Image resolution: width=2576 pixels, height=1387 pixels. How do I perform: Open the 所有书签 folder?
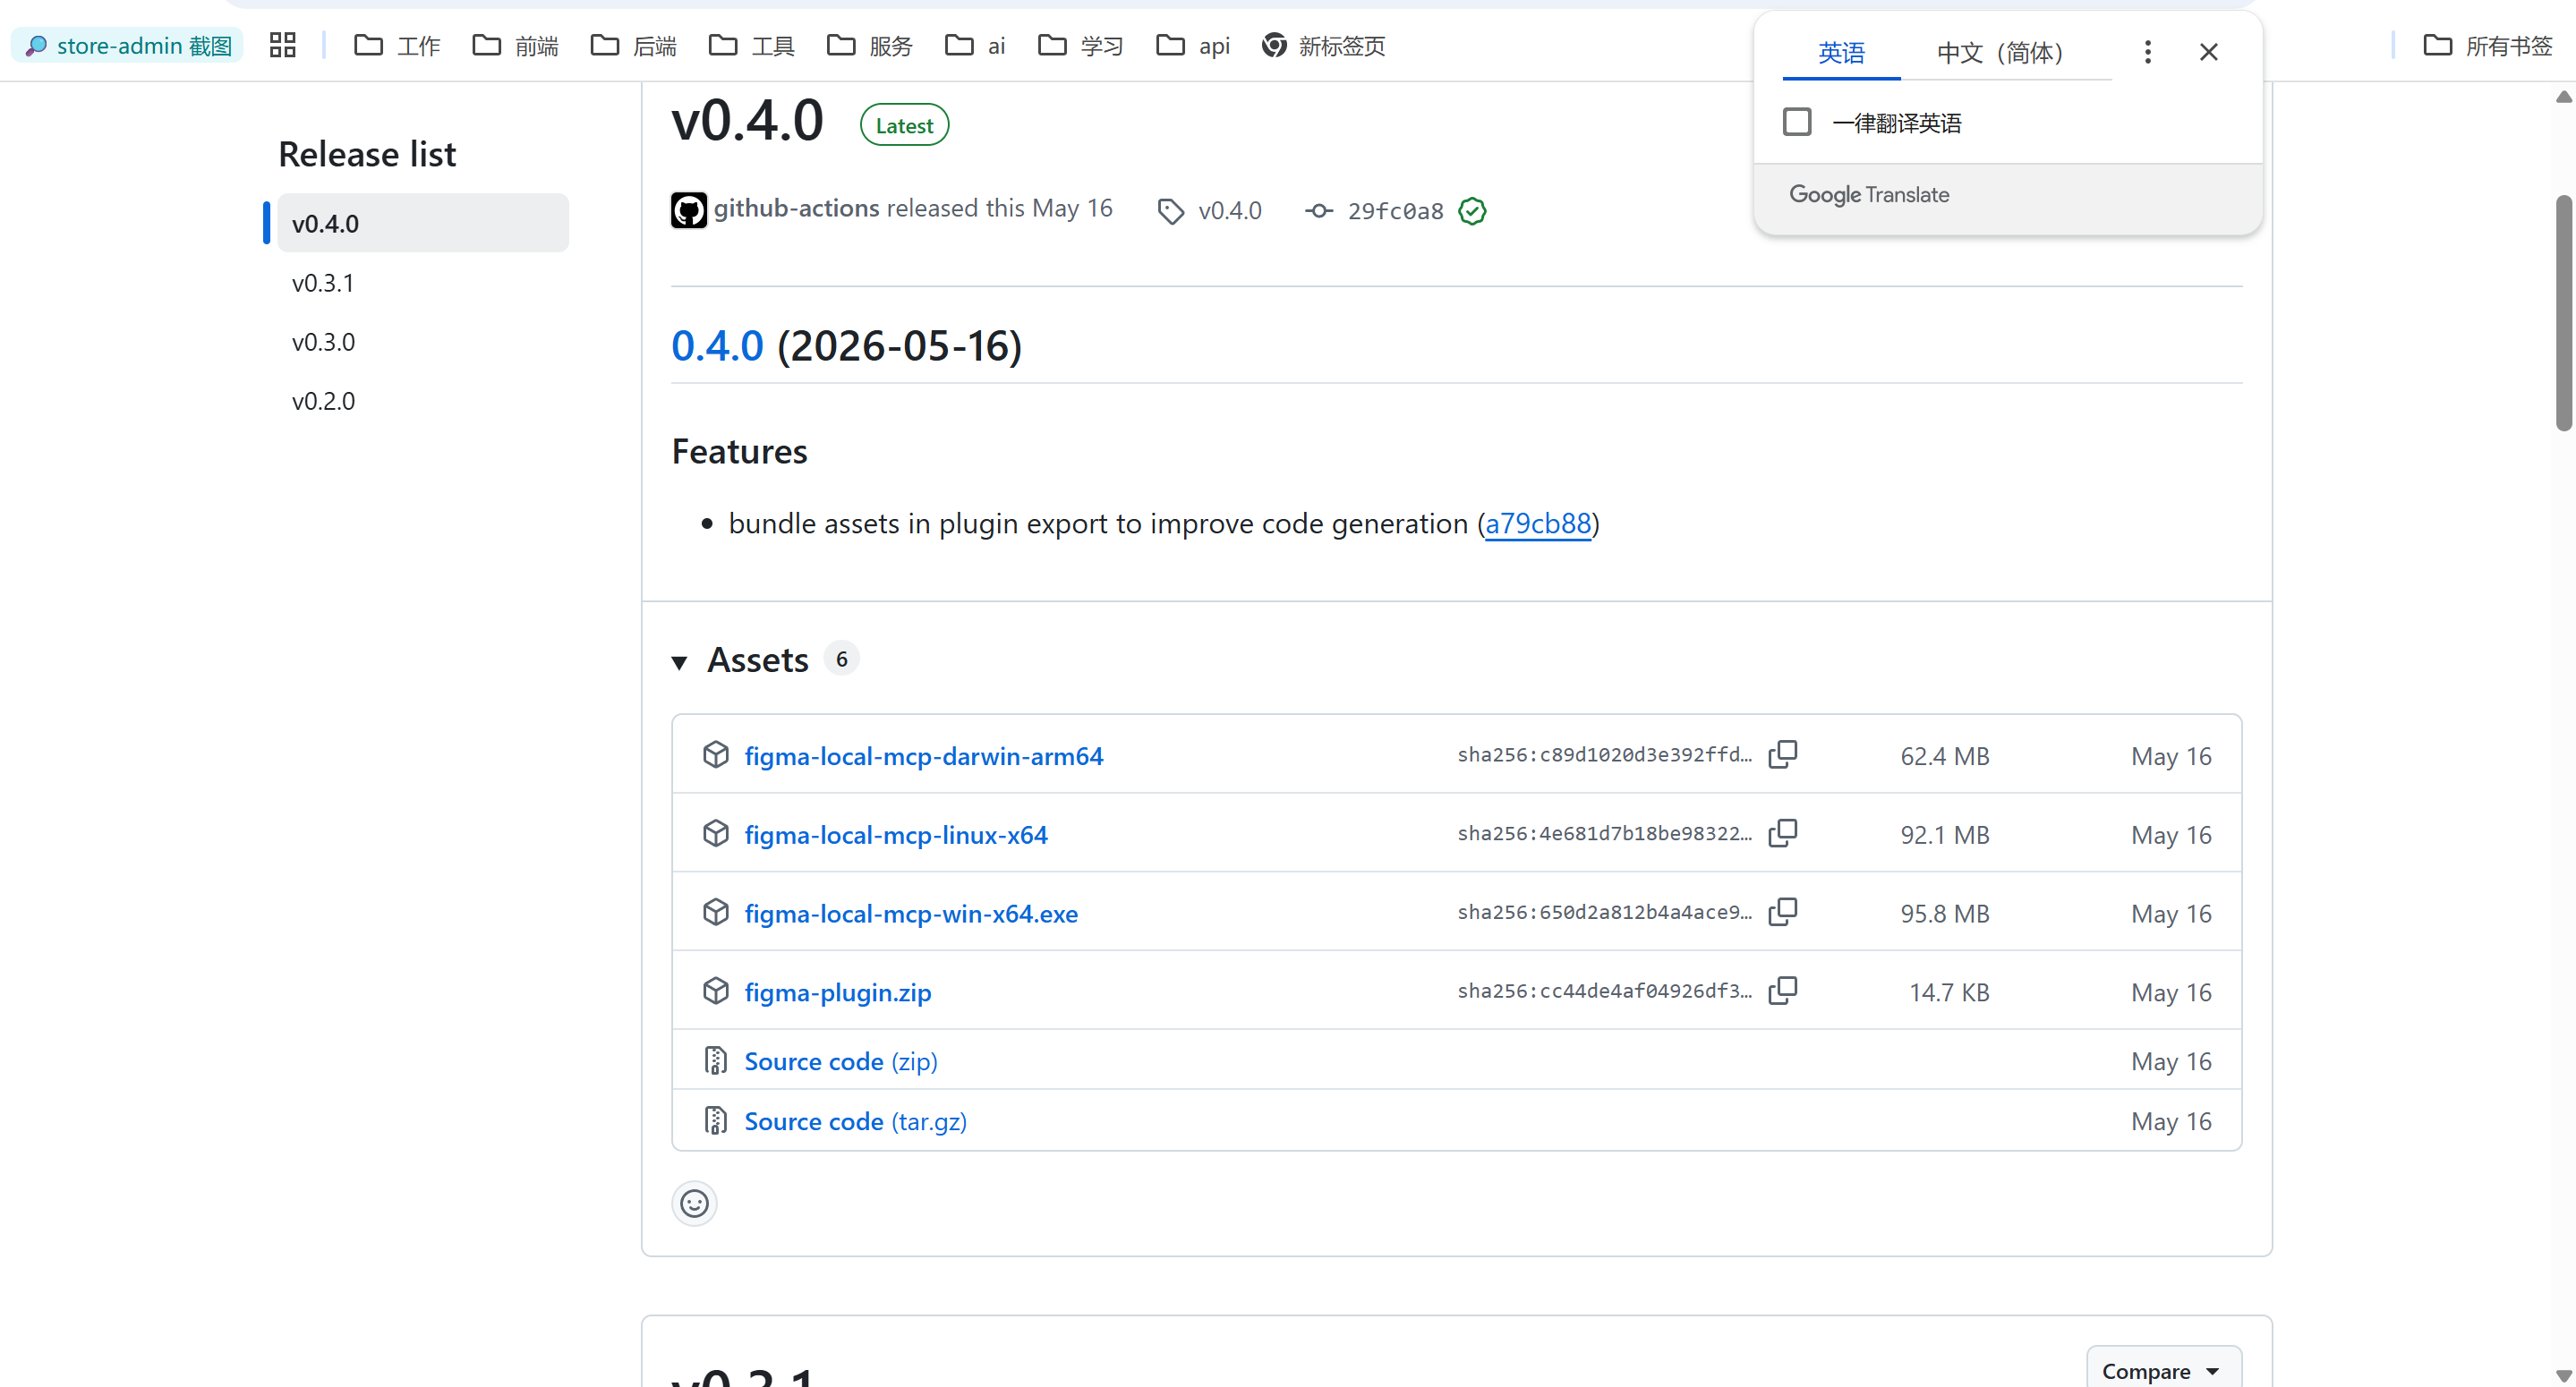click(2488, 45)
